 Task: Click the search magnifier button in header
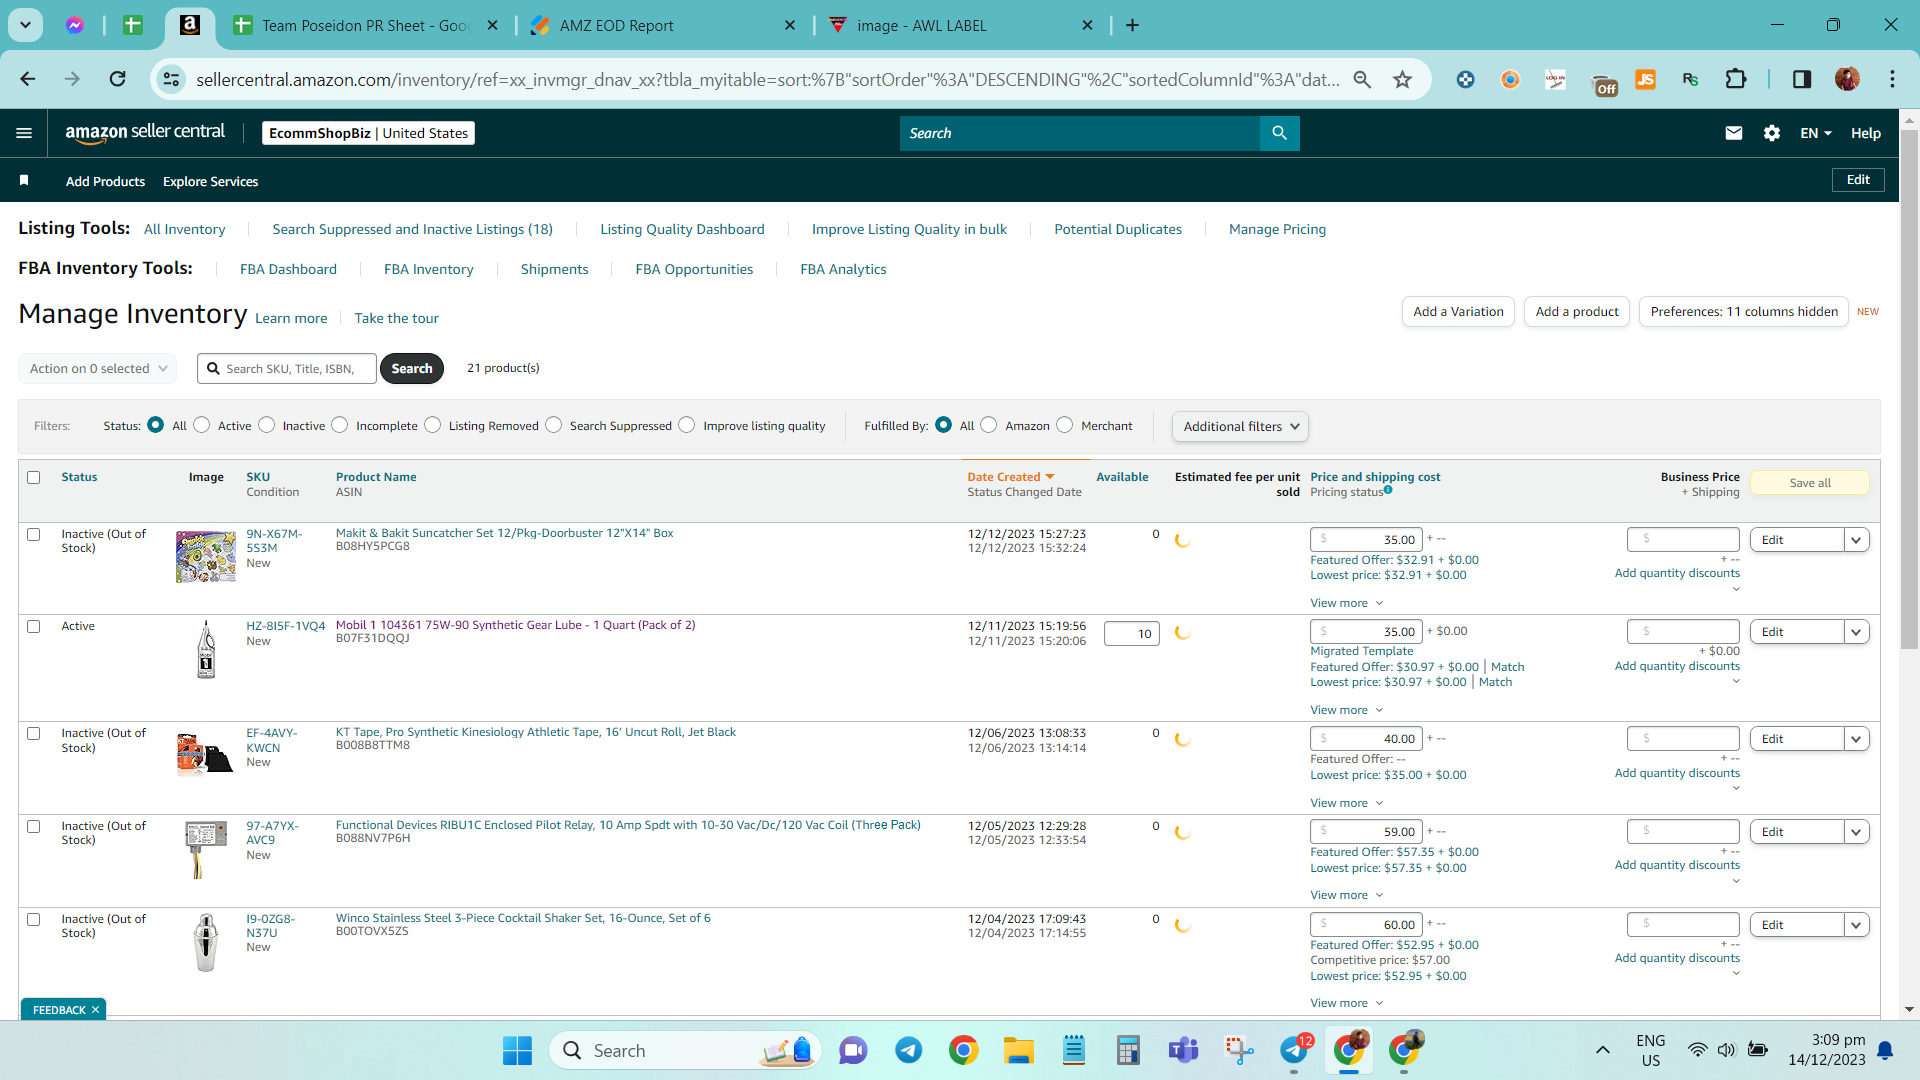[1279, 133]
